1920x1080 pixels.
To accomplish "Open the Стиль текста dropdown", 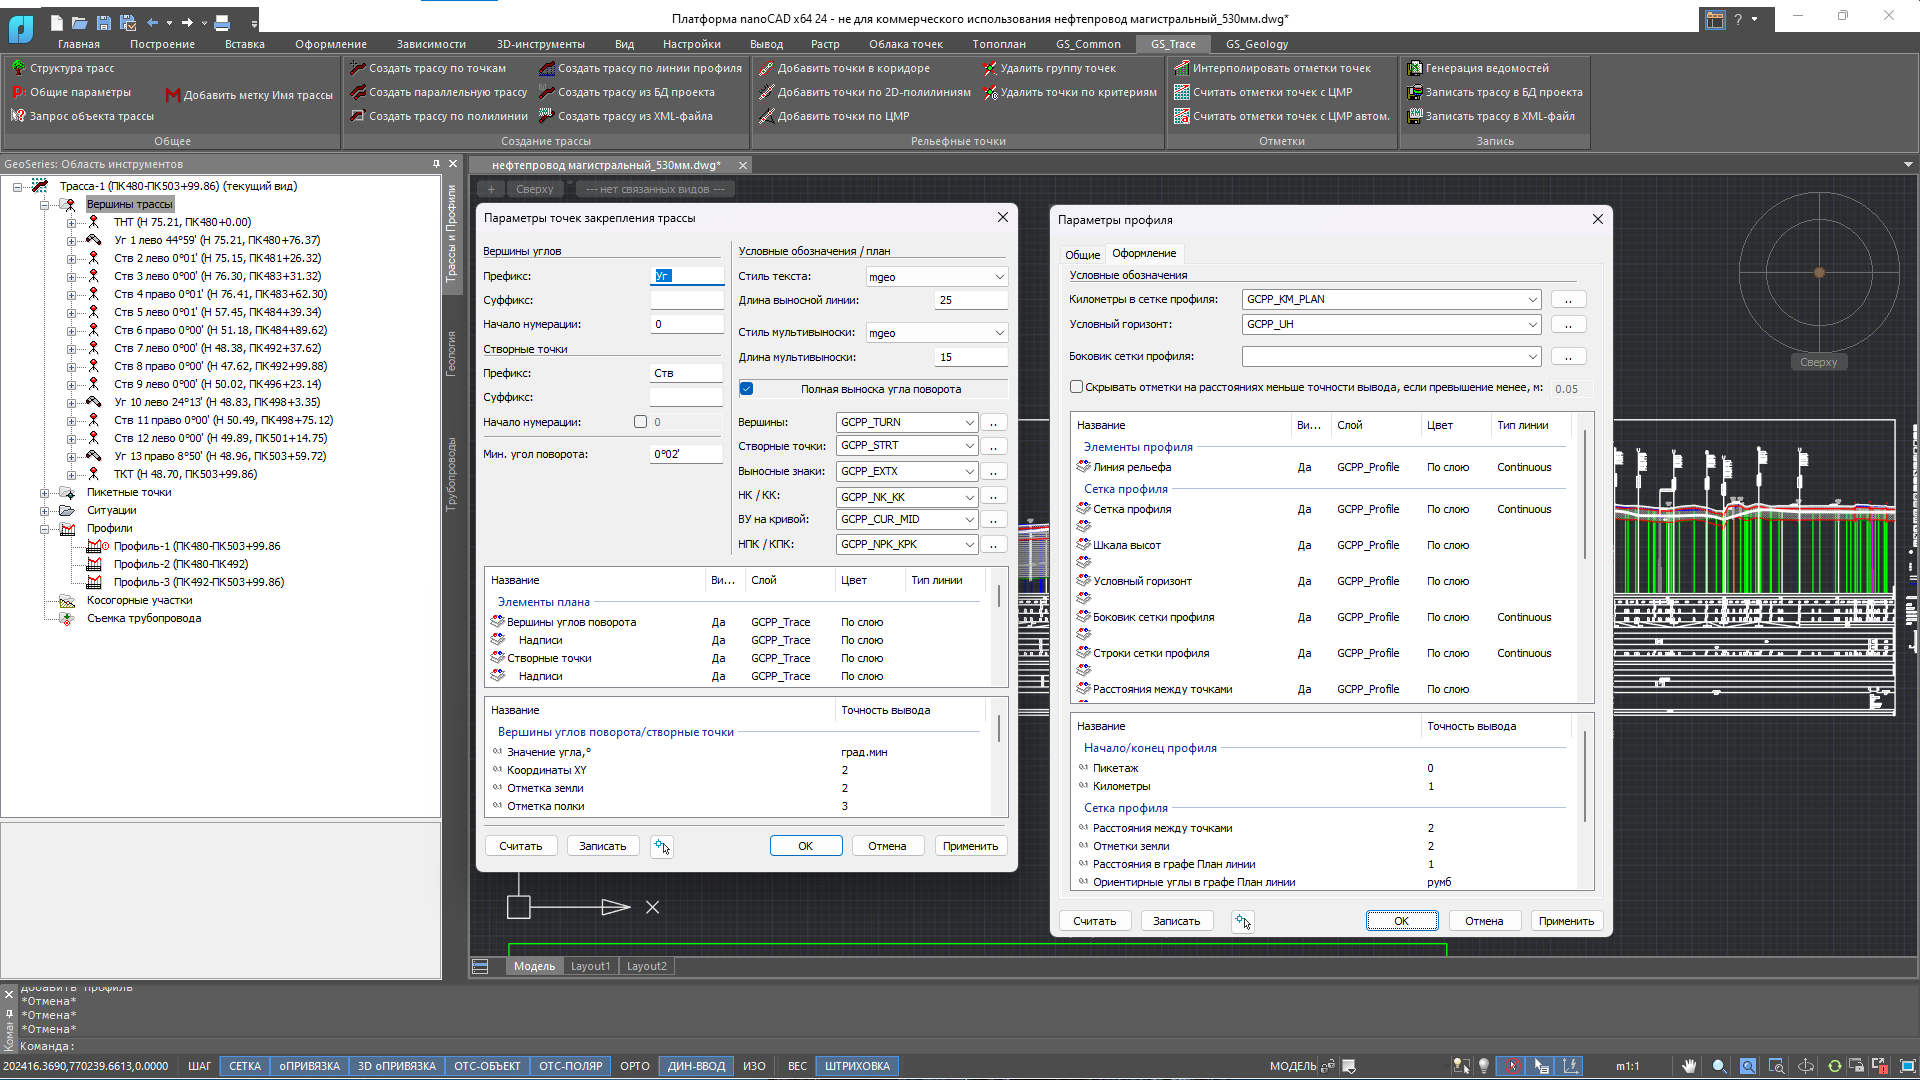I will point(937,277).
